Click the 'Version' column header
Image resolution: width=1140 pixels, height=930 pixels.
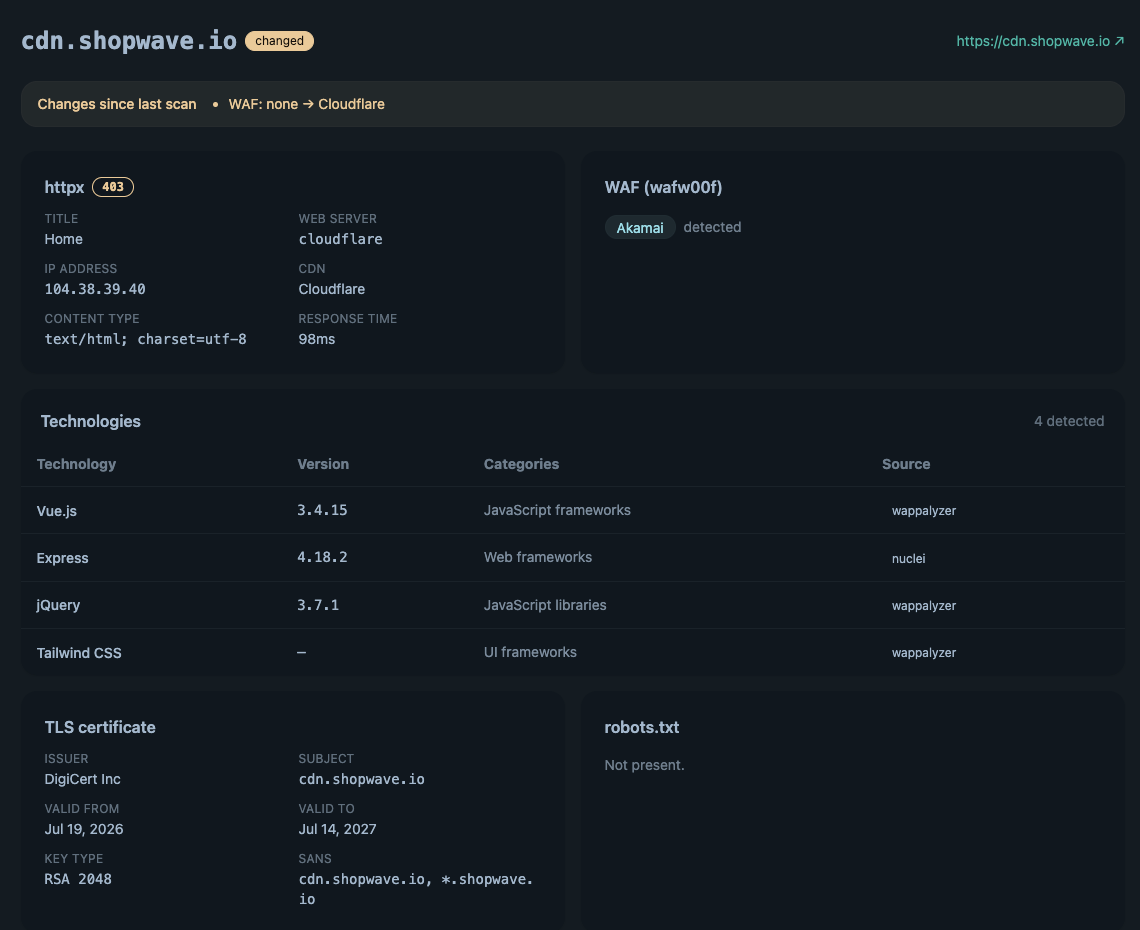323,464
